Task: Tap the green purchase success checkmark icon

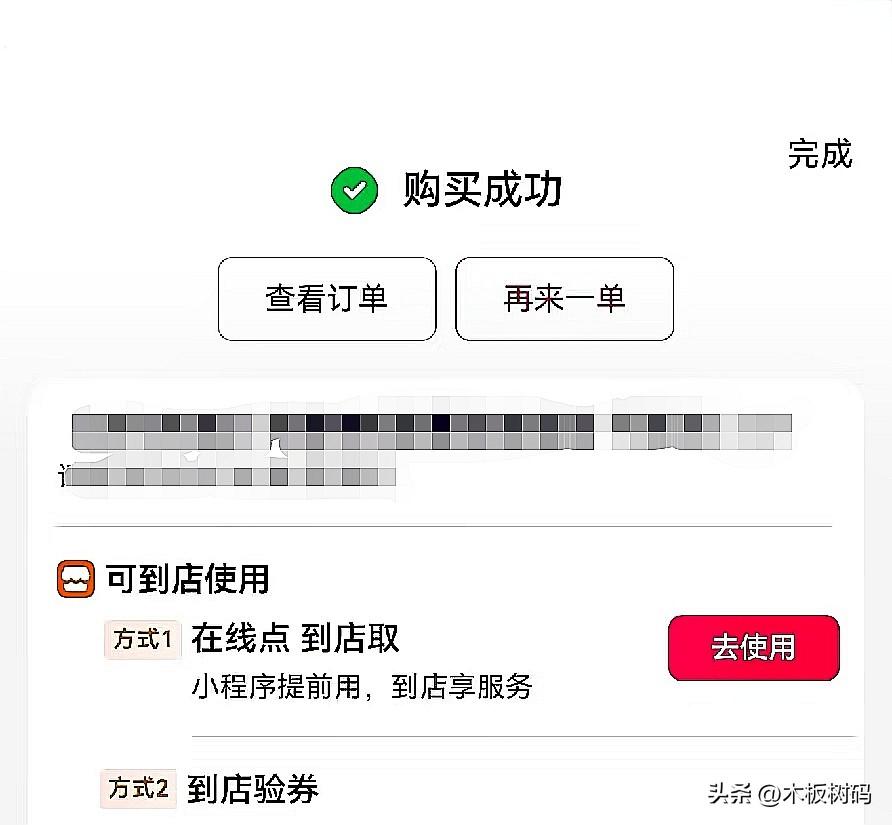Action: (354, 190)
